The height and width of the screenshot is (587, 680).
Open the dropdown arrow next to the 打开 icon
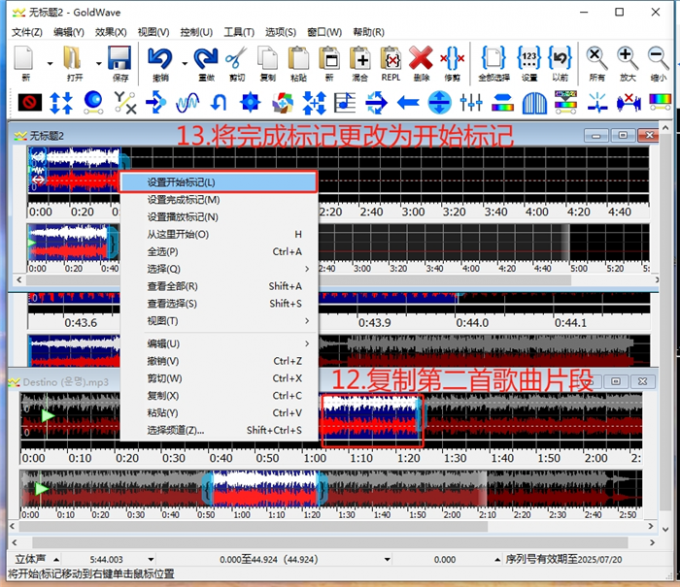(x=99, y=64)
